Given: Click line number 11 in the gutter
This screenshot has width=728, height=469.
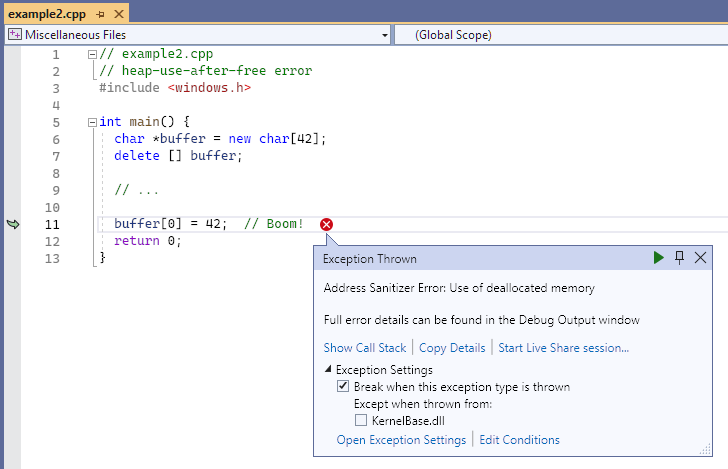Looking at the screenshot, I should tap(52, 225).
